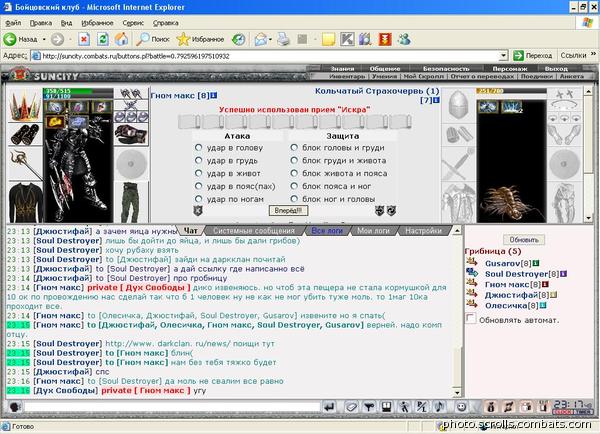The image size is (600, 434).
Task: Click the private message icon beside Gusarov
Action: click(472, 262)
